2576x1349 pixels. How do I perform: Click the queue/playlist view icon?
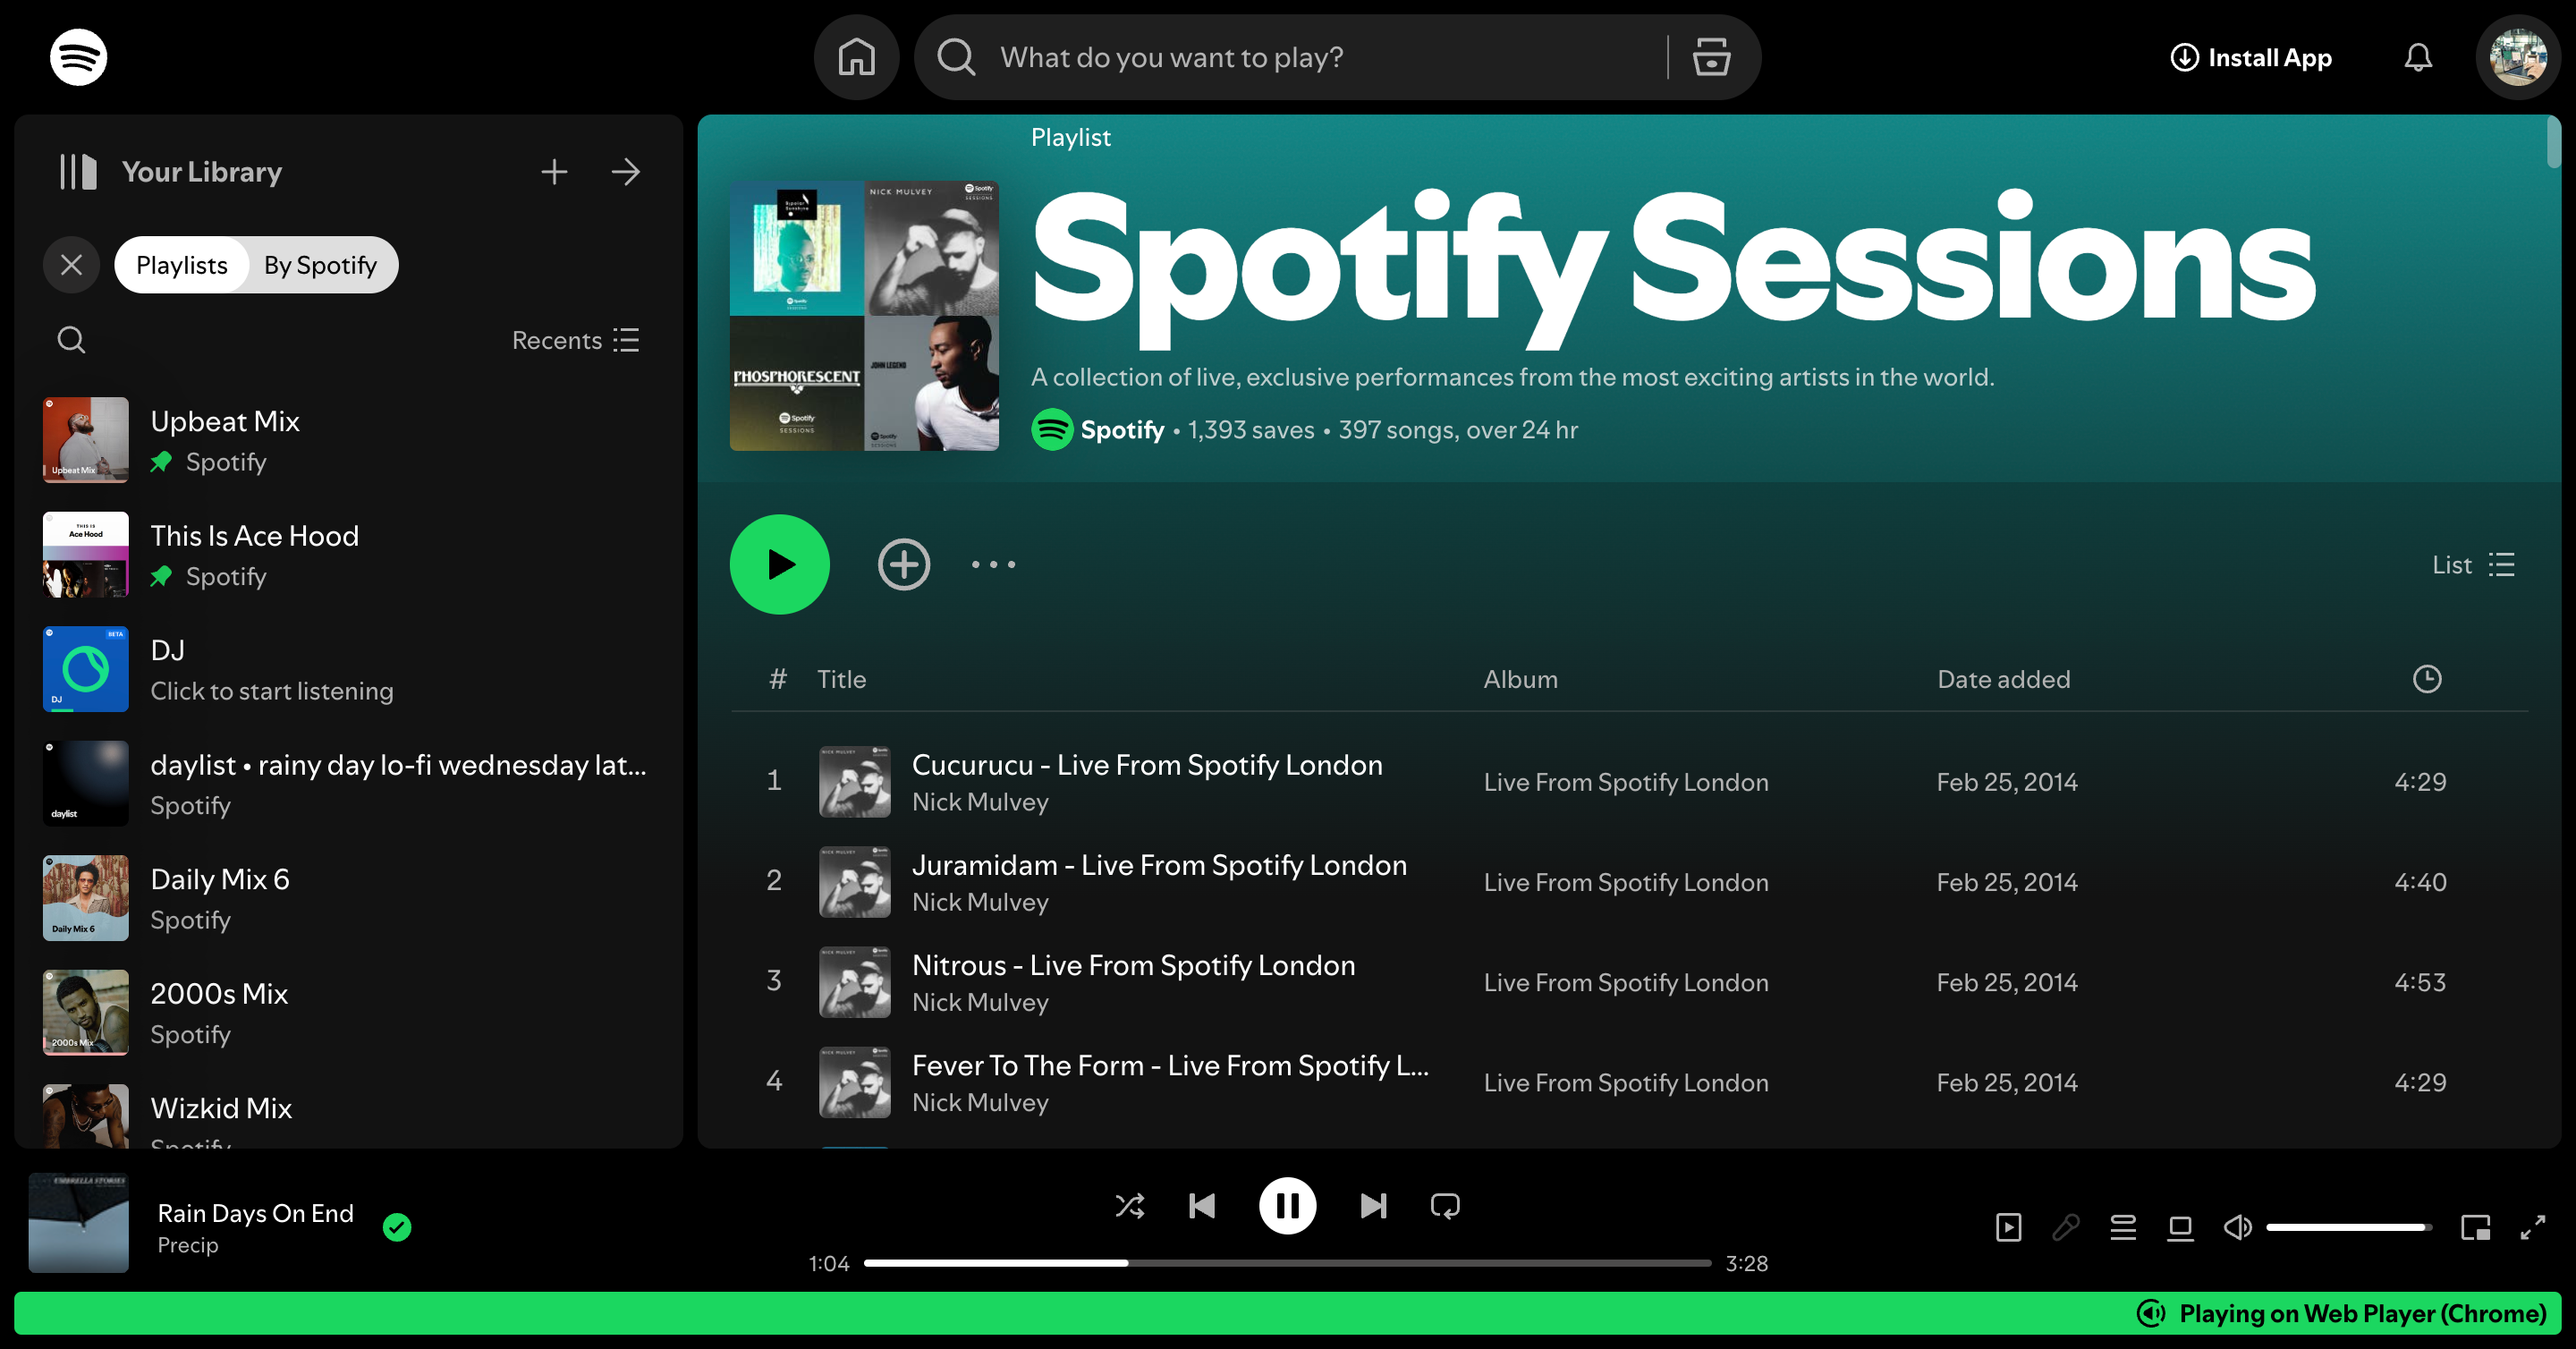click(x=2123, y=1223)
